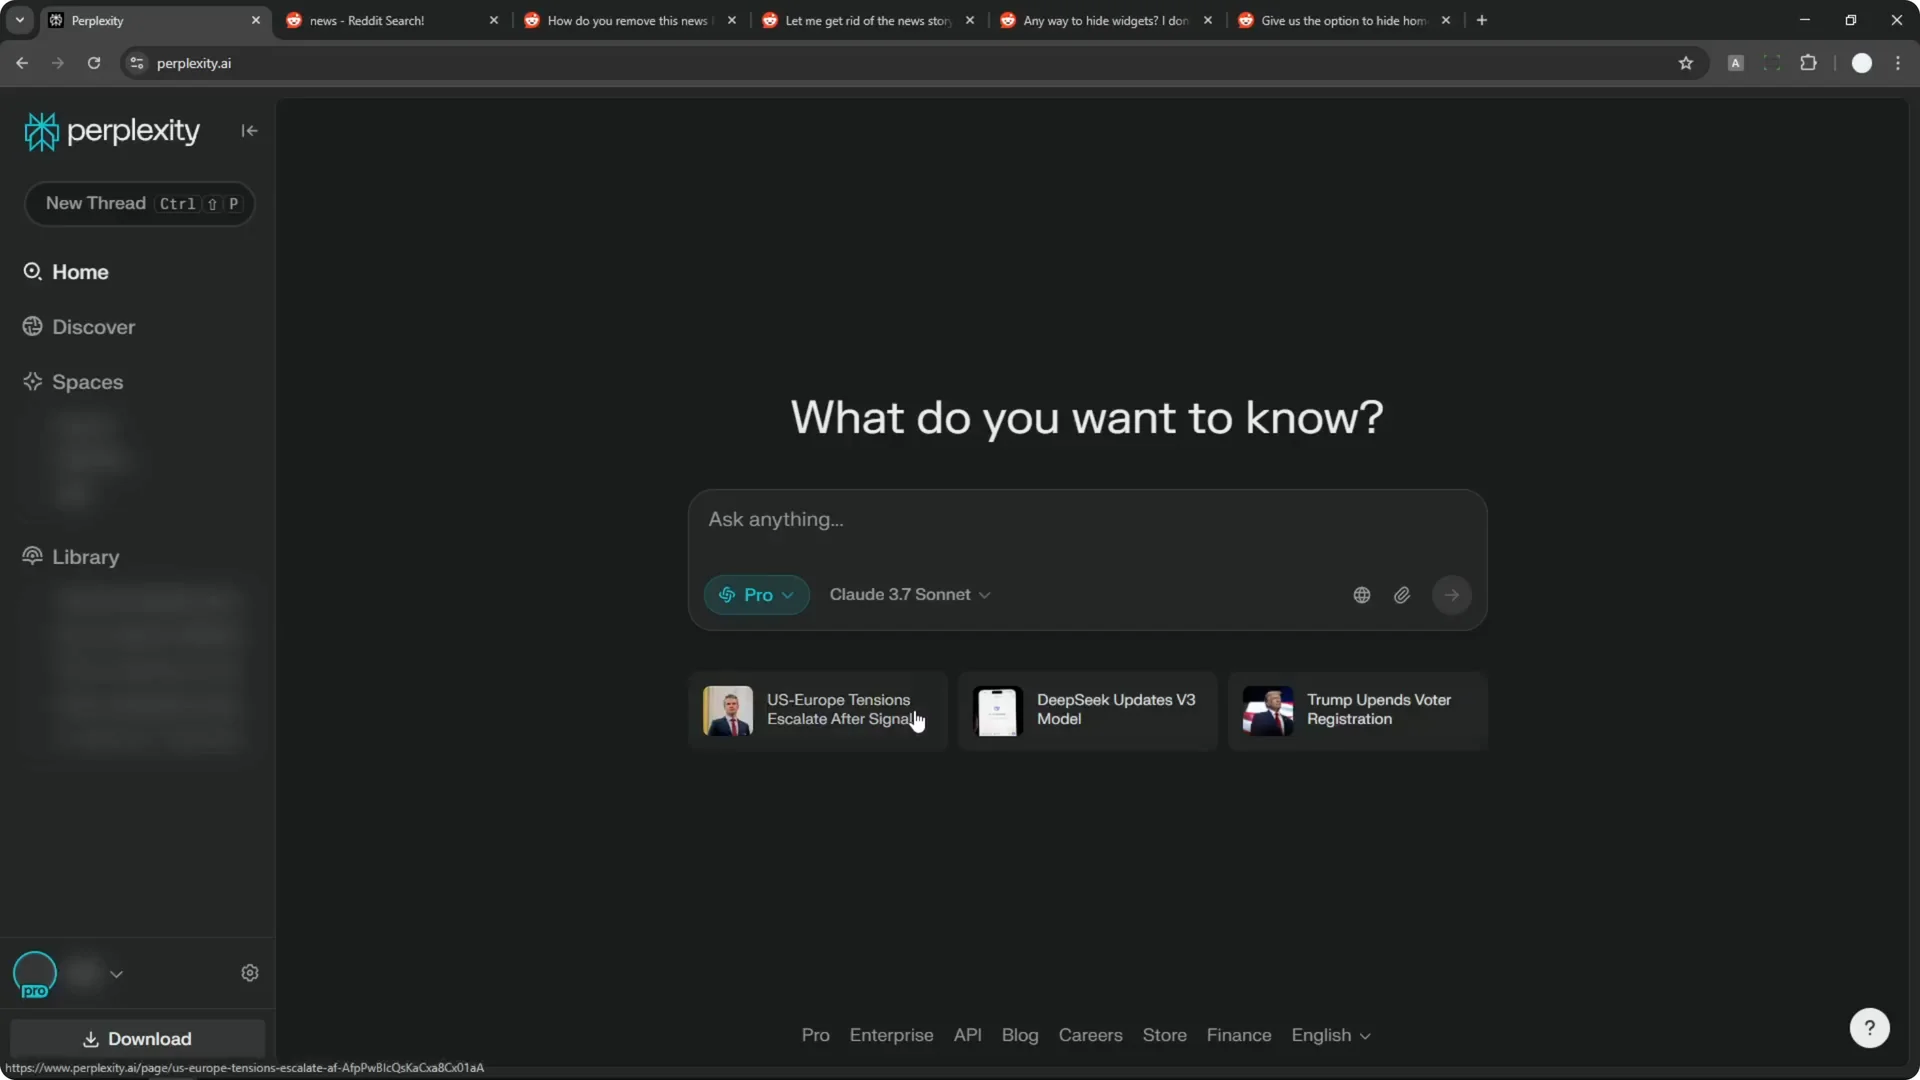Open the Home section in sidebar
The height and width of the screenshot is (1080, 1920).
pos(80,271)
